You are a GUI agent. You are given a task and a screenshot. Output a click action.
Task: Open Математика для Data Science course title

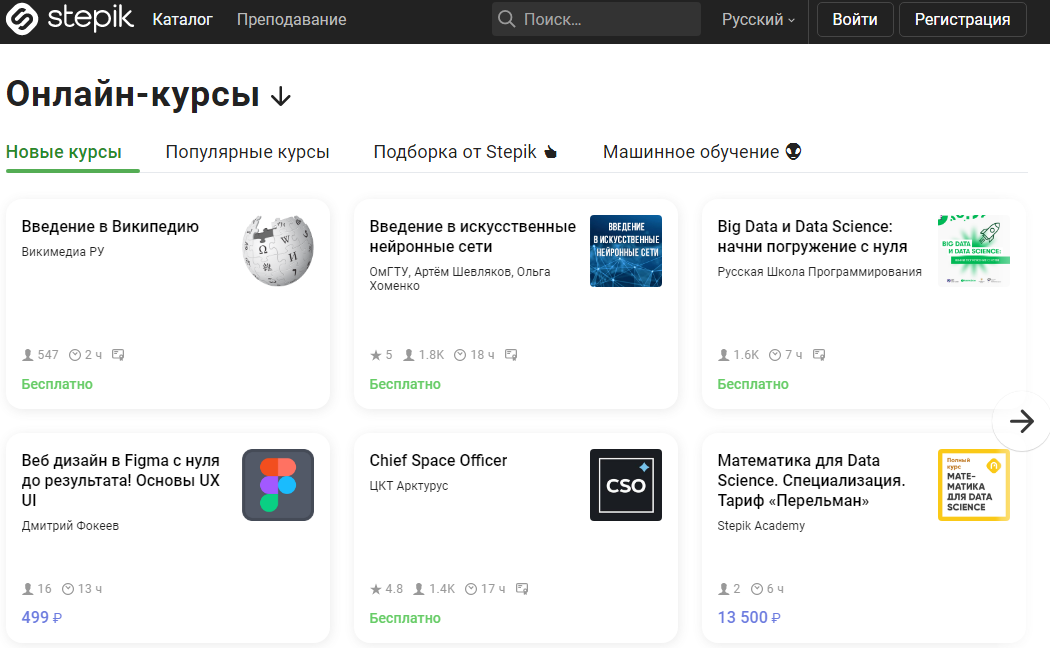(811, 480)
